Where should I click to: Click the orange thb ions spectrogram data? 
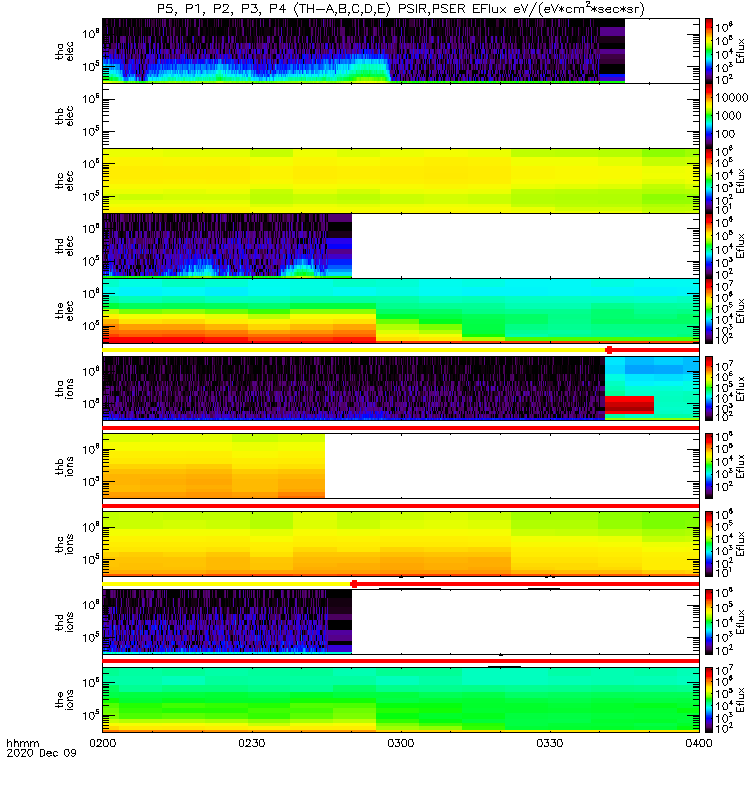pyautogui.click(x=214, y=466)
